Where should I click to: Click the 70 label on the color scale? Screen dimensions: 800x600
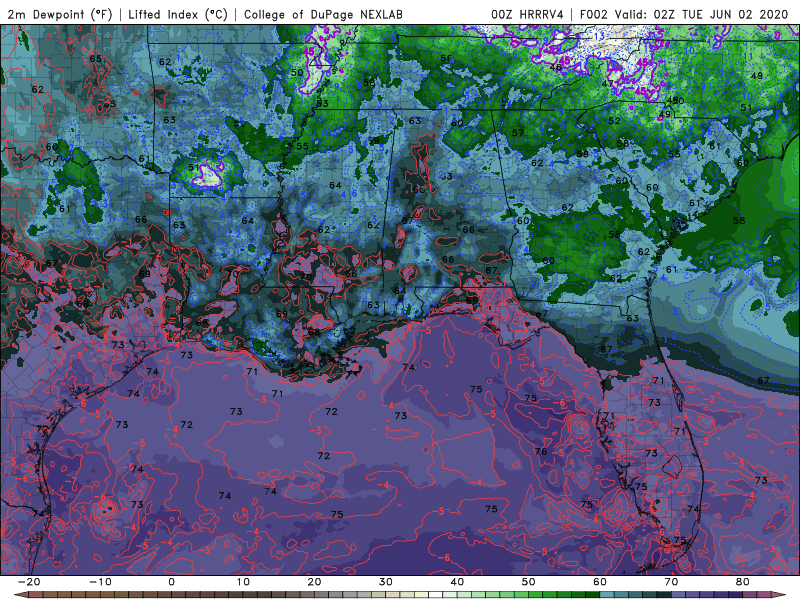671,582
